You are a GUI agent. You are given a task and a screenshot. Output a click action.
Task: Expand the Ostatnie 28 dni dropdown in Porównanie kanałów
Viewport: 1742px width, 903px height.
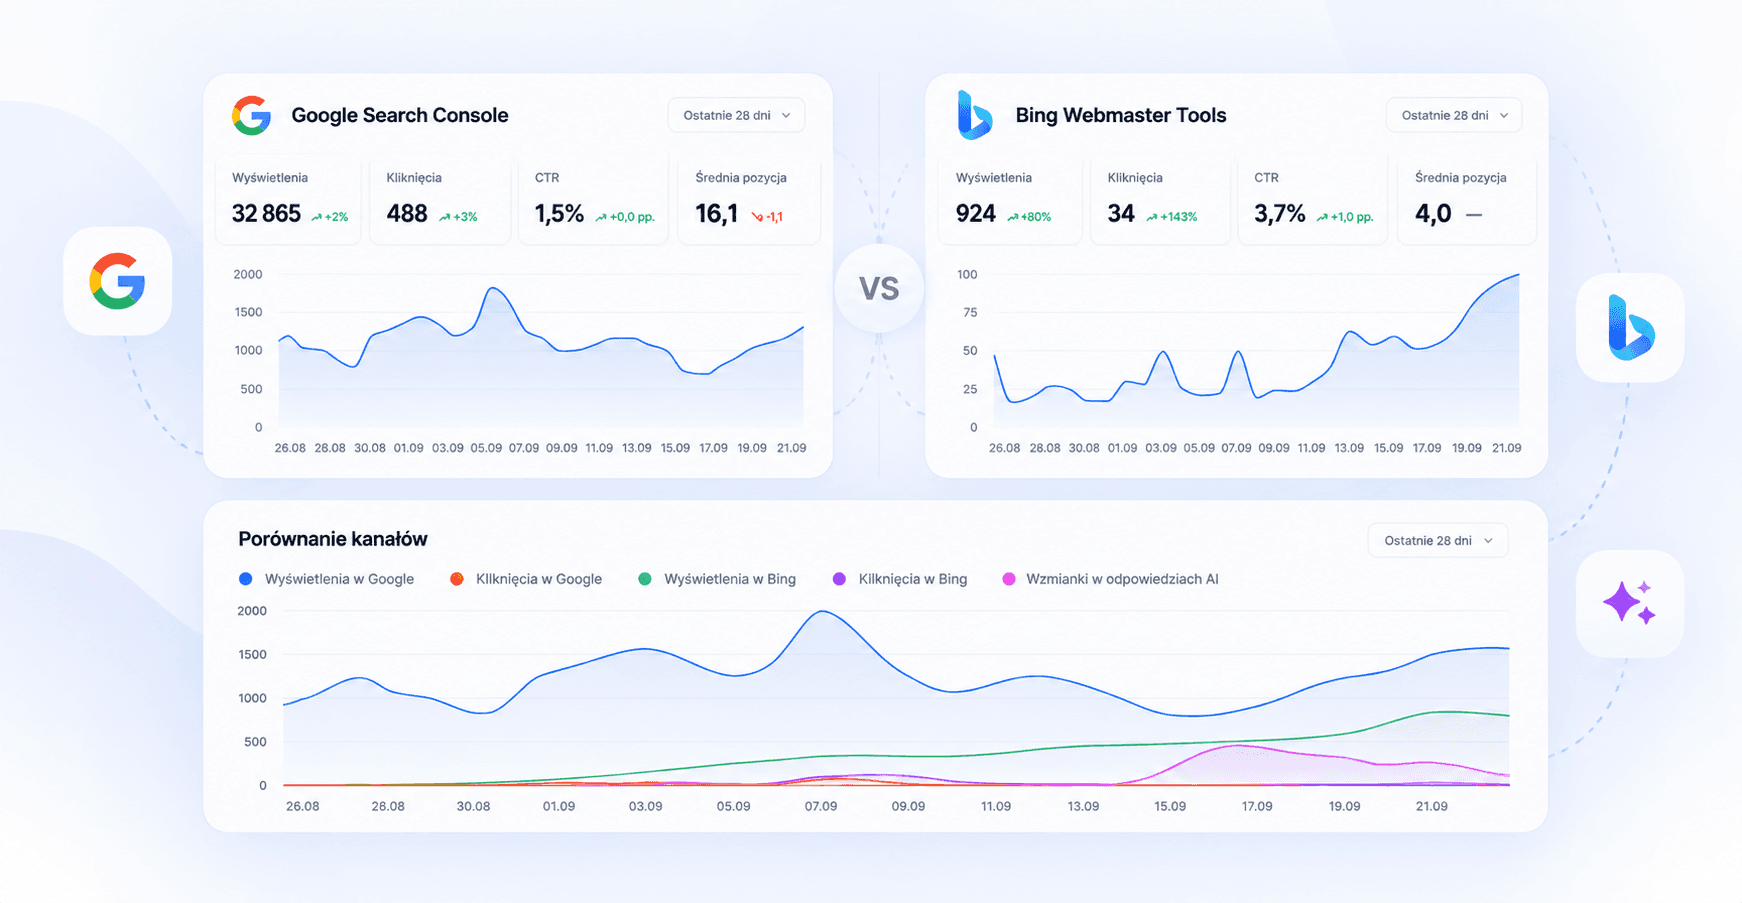[1437, 540]
